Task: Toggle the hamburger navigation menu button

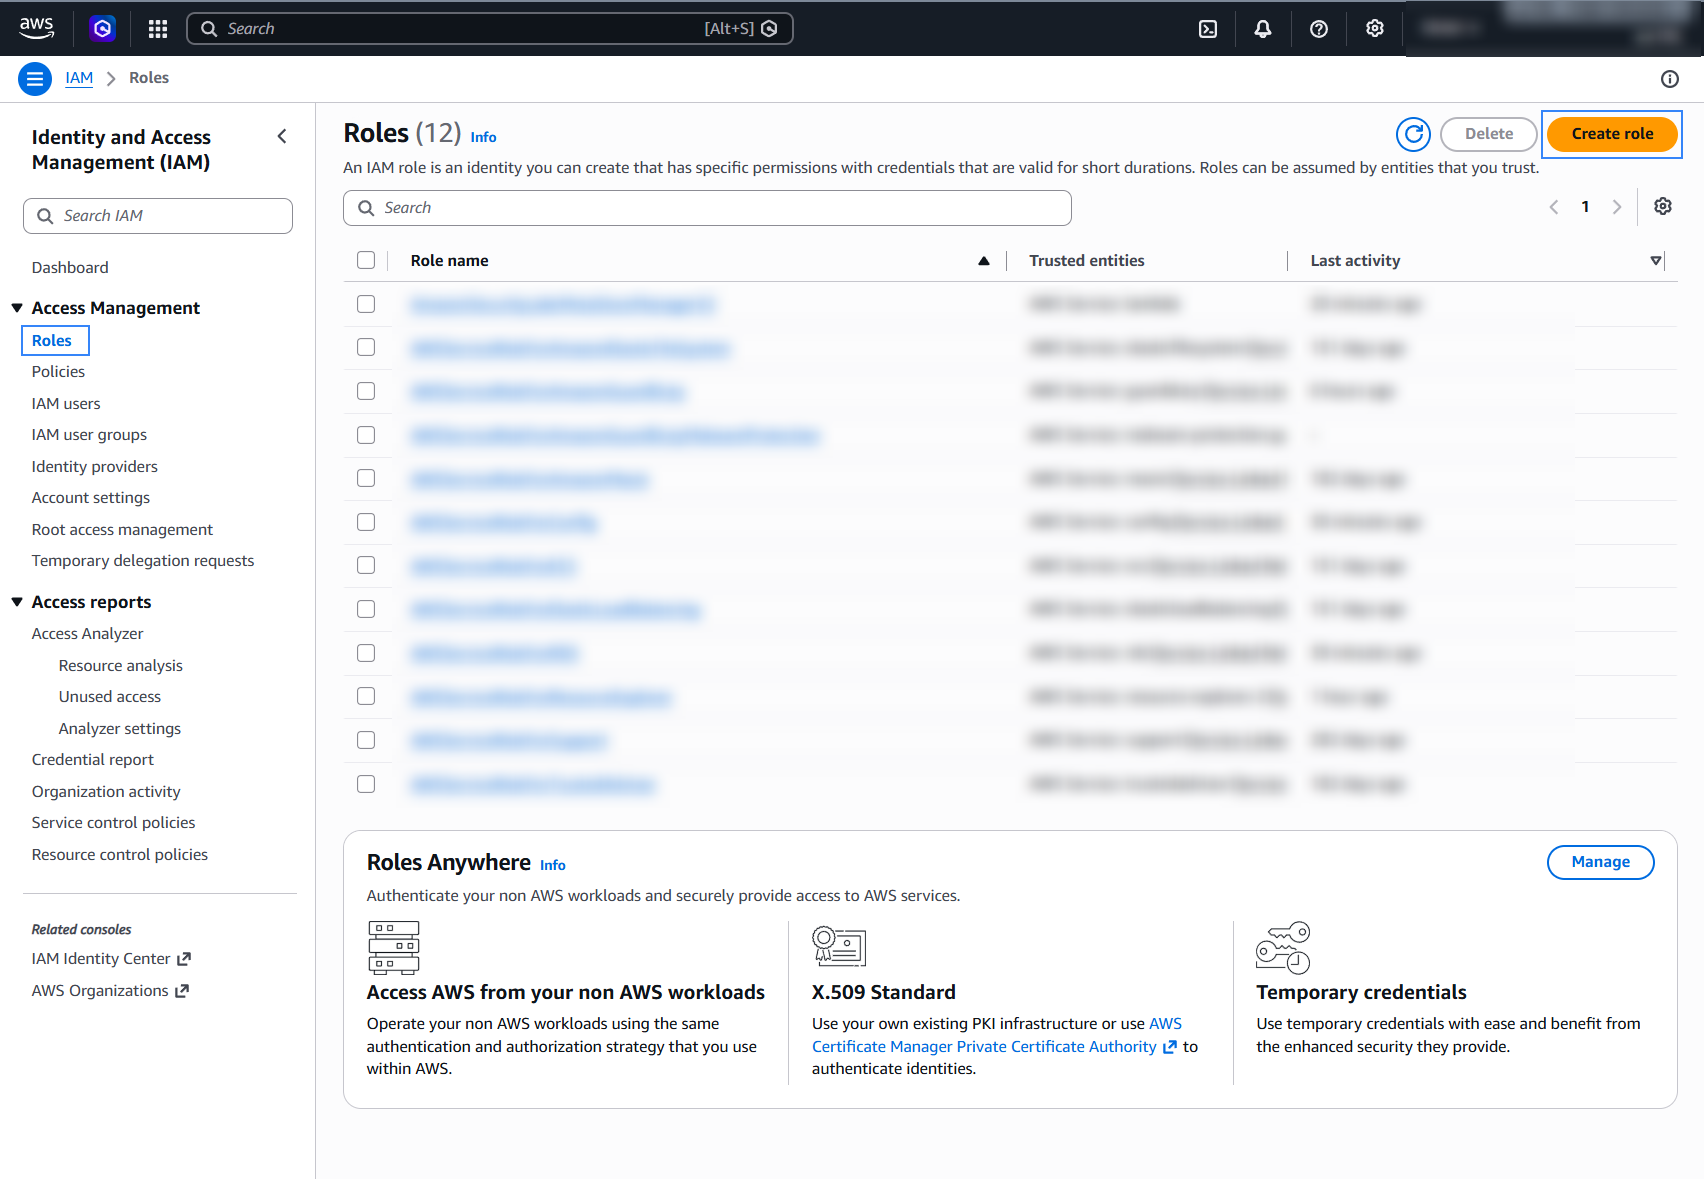Action: (x=35, y=79)
